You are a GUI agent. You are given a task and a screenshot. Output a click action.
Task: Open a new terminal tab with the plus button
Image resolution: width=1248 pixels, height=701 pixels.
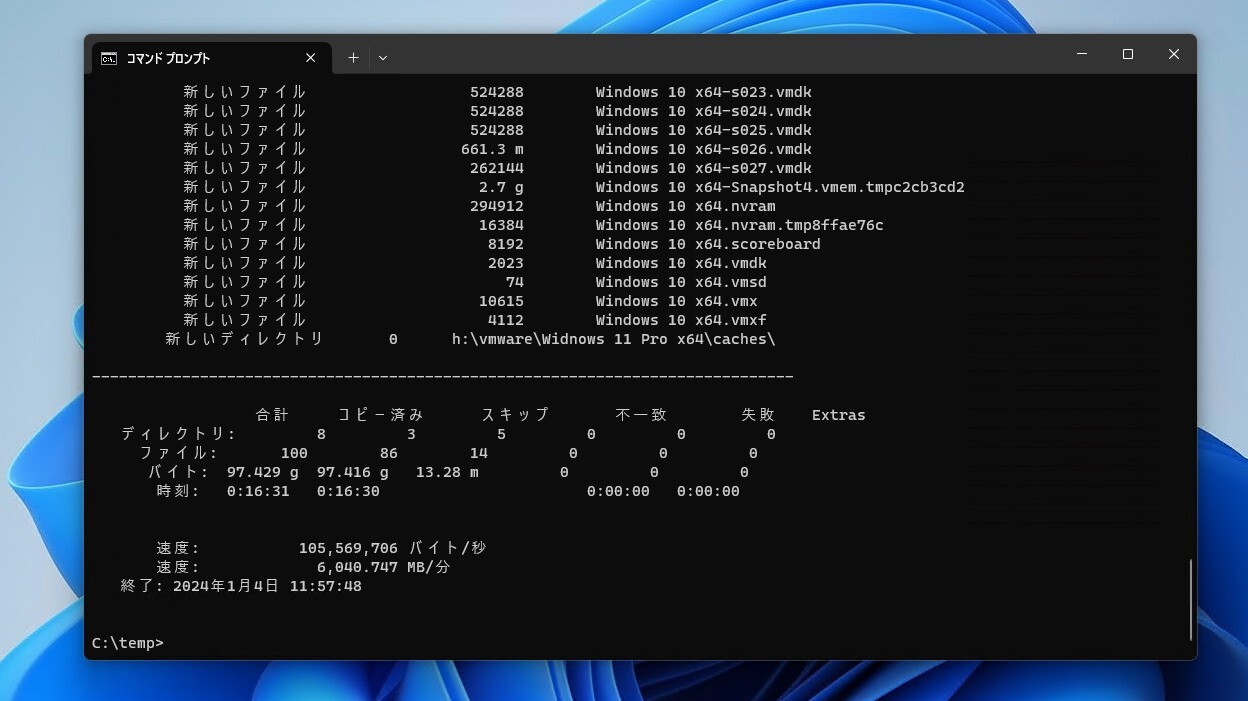point(353,58)
